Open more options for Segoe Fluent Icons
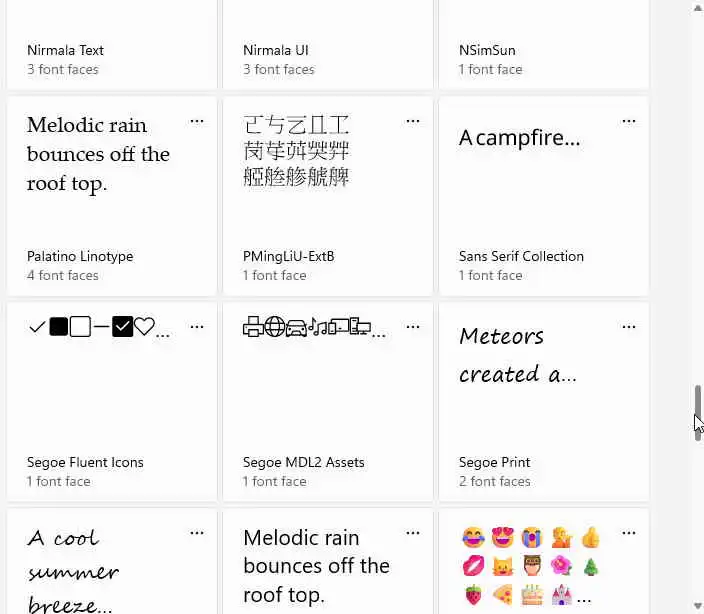The image size is (704, 614). click(x=197, y=327)
